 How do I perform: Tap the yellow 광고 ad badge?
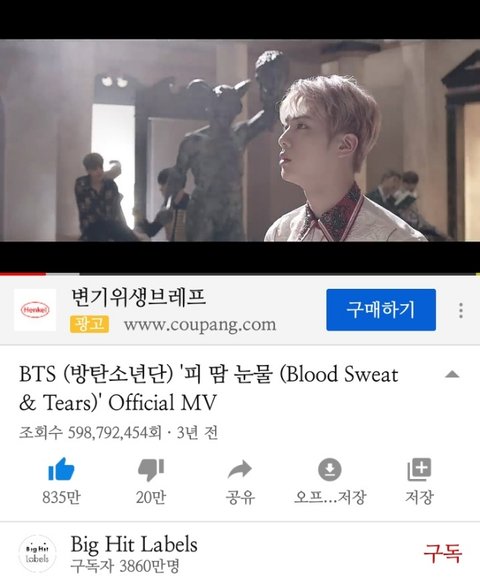90,324
